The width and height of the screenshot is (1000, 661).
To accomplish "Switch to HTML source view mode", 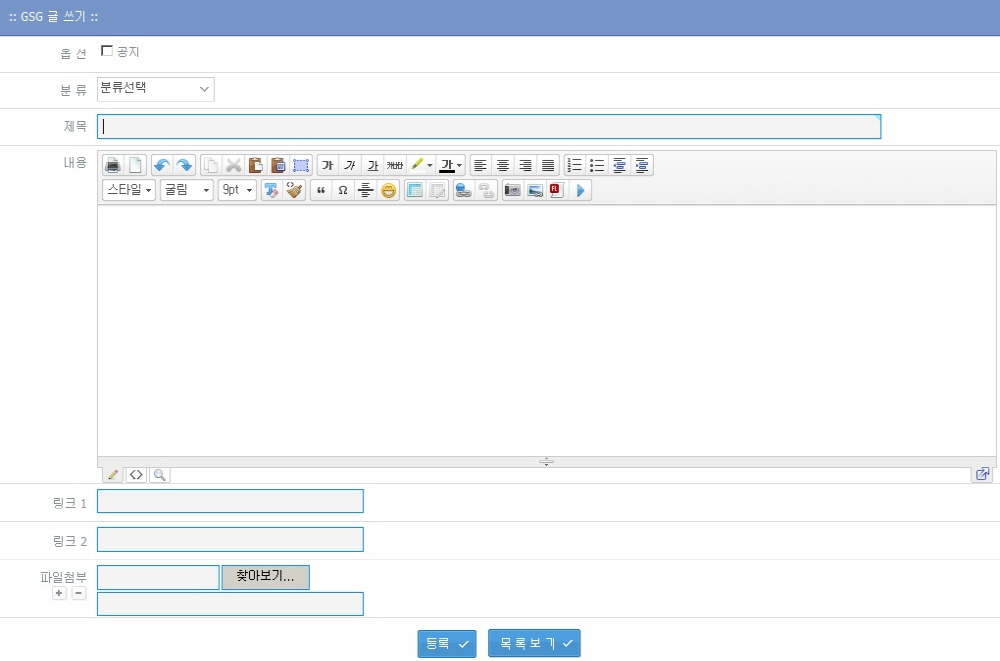I will pyautogui.click(x=136, y=474).
